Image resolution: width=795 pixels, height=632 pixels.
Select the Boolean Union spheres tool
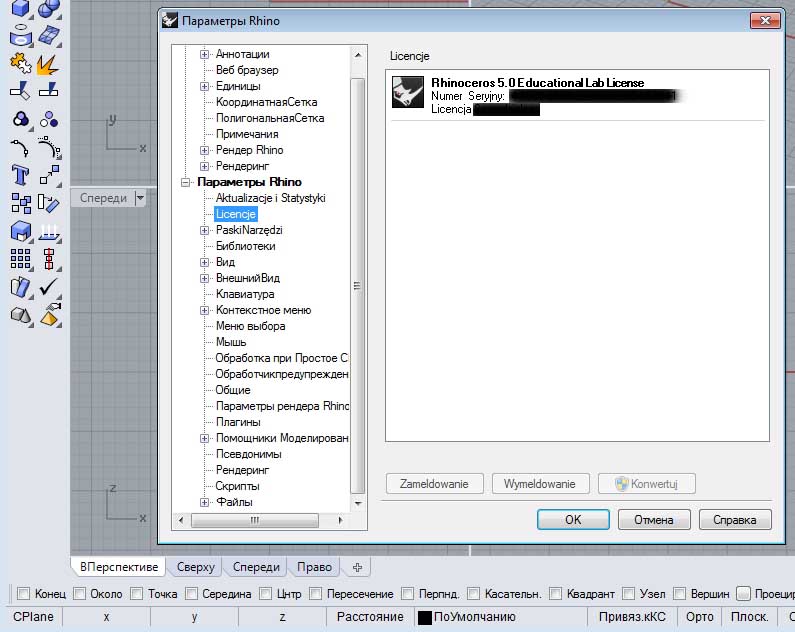pos(49,8)
